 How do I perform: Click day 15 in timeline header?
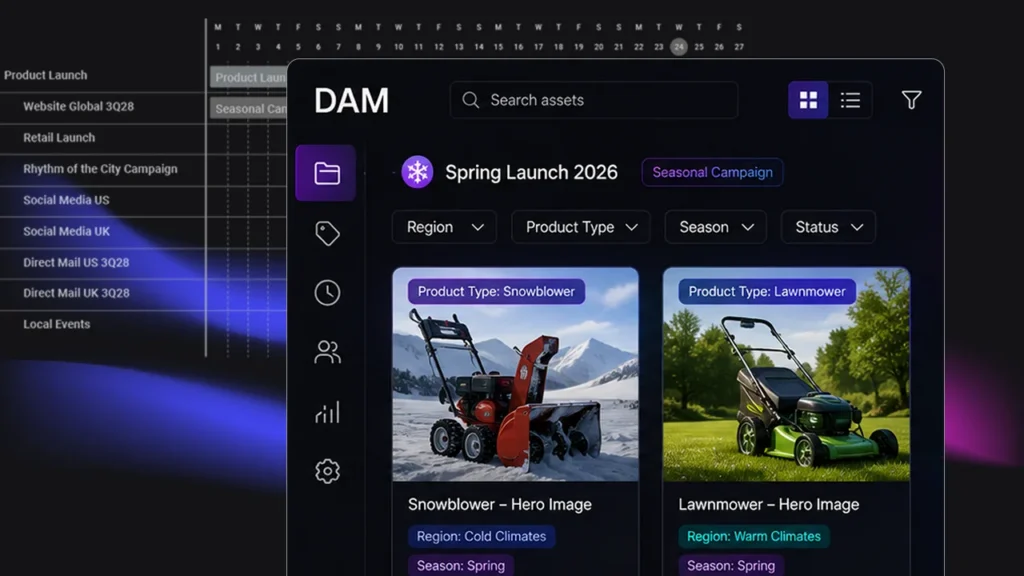pyautogui.click(x=498, y=47)
